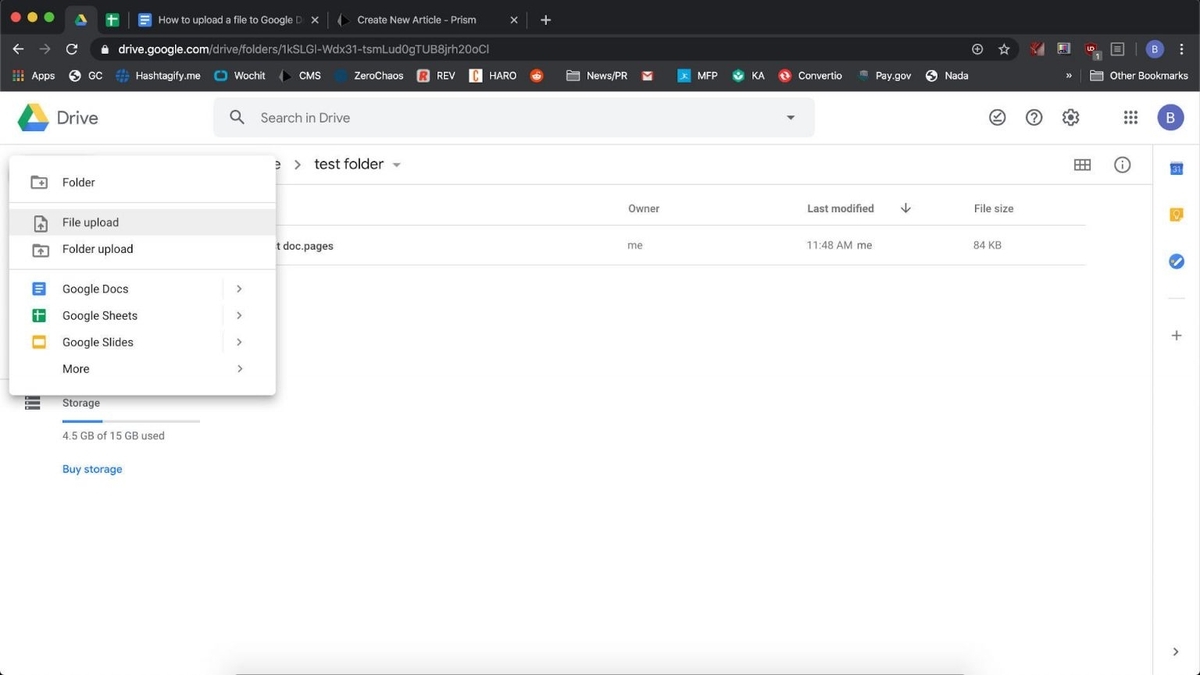Click the Buy storage link
The image size is (1200, 675).
pos(92,468)
